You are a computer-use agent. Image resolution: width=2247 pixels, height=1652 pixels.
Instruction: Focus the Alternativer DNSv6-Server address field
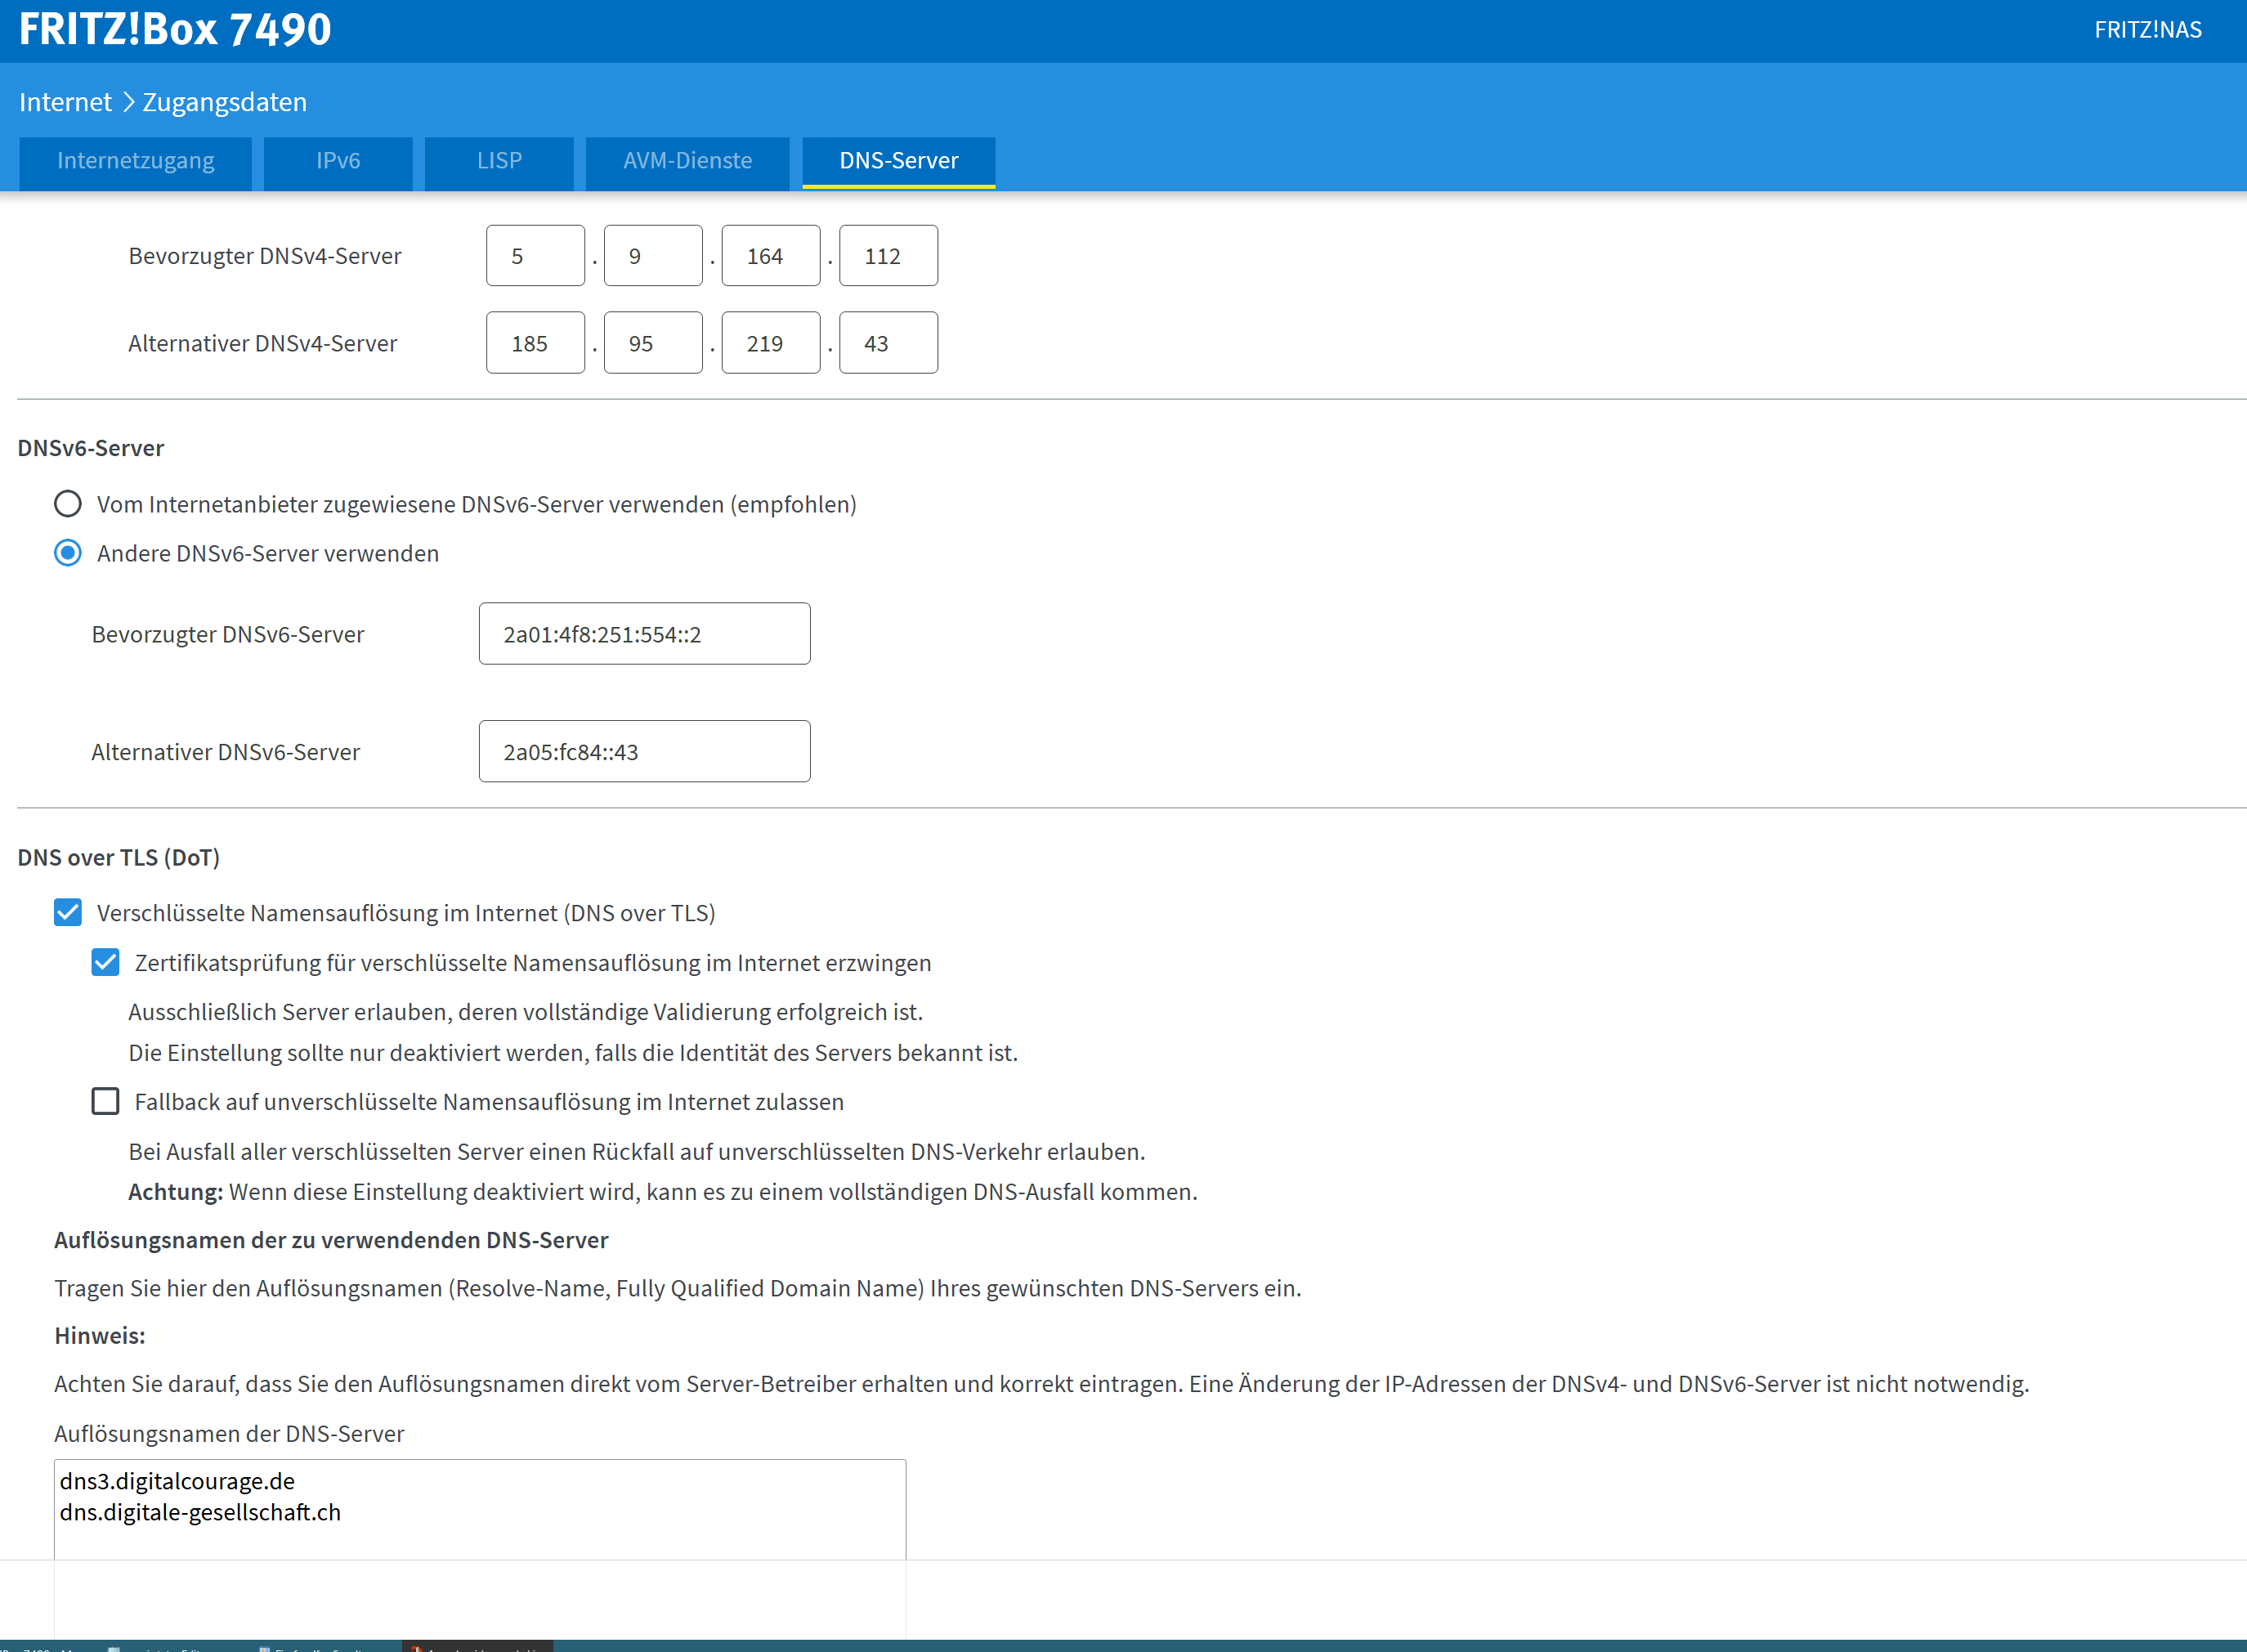click(644, 751)
